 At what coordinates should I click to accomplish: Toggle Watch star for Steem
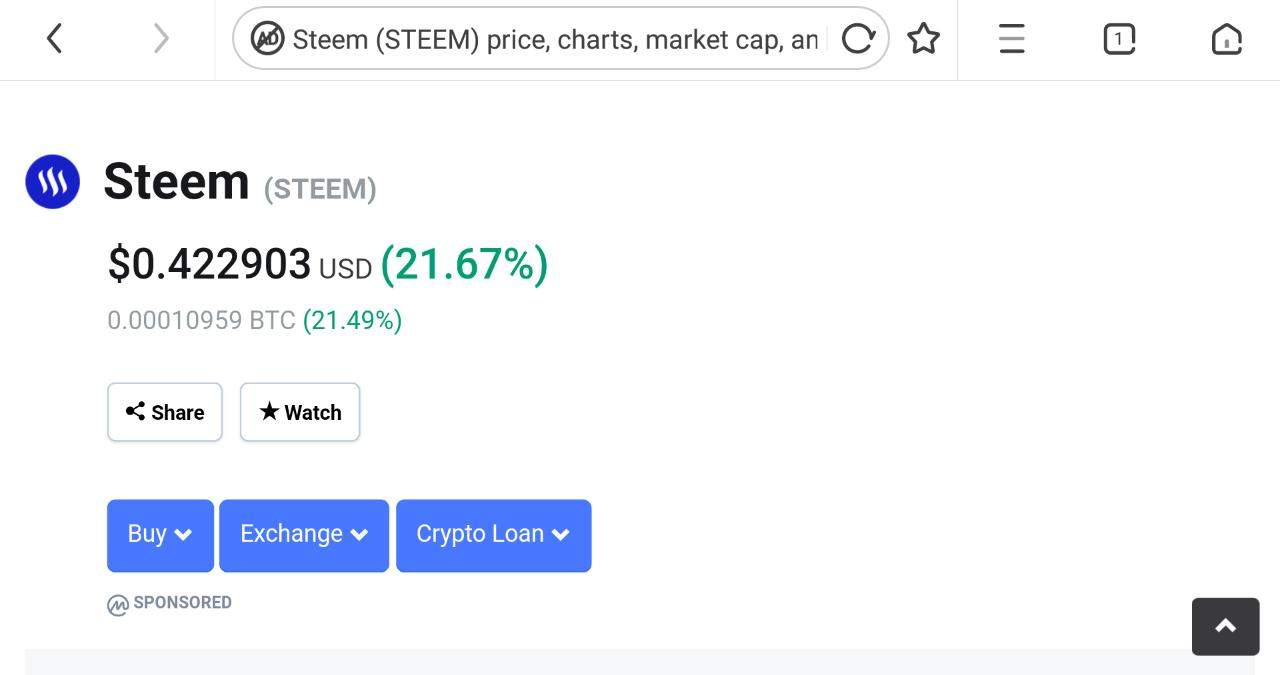300,412
